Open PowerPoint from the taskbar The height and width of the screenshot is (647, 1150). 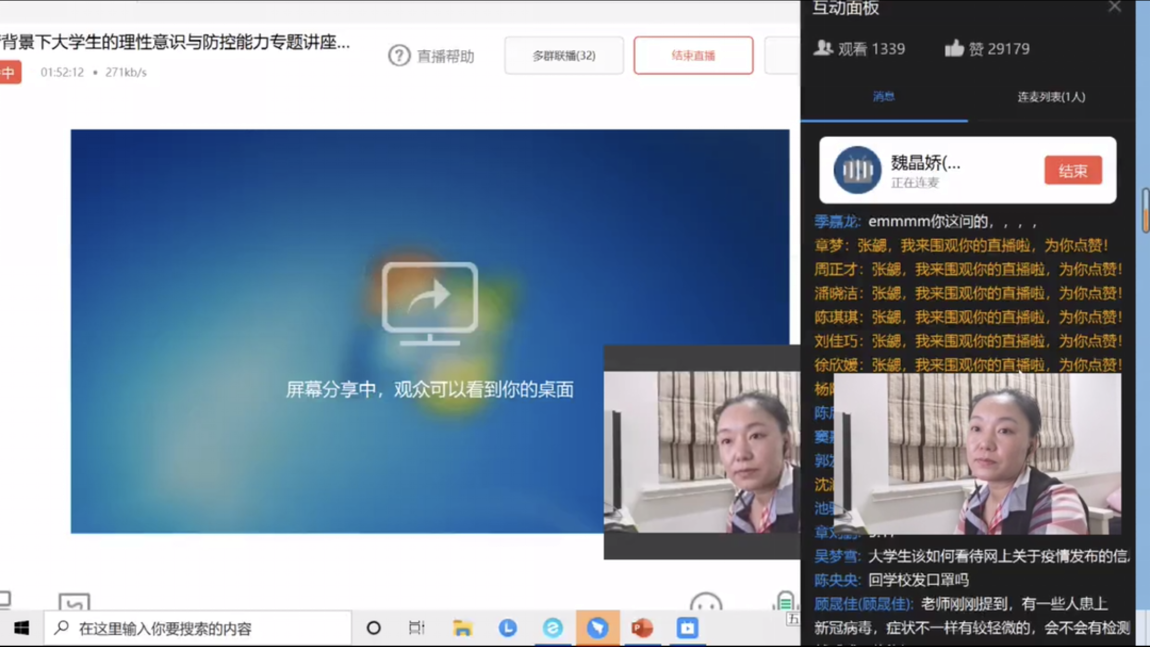point(642,628)
